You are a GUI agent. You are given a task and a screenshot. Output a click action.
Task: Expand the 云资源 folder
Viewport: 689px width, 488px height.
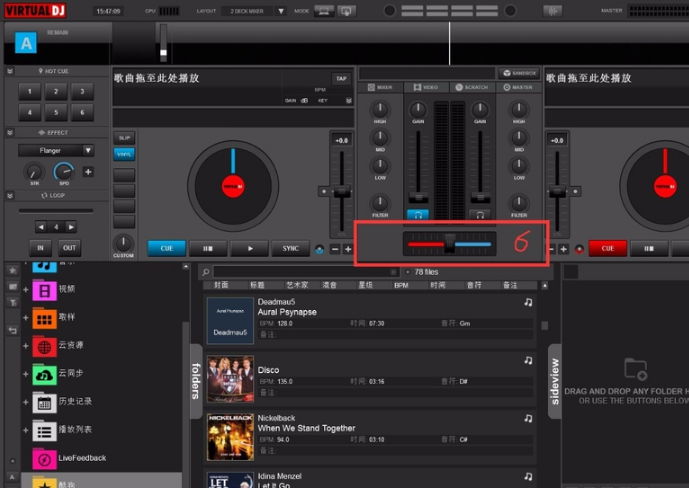25,346
